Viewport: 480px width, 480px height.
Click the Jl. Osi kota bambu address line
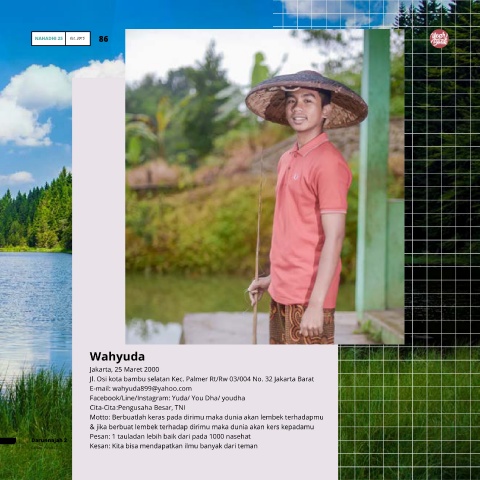pyautogui.click(x=202, y=379)
